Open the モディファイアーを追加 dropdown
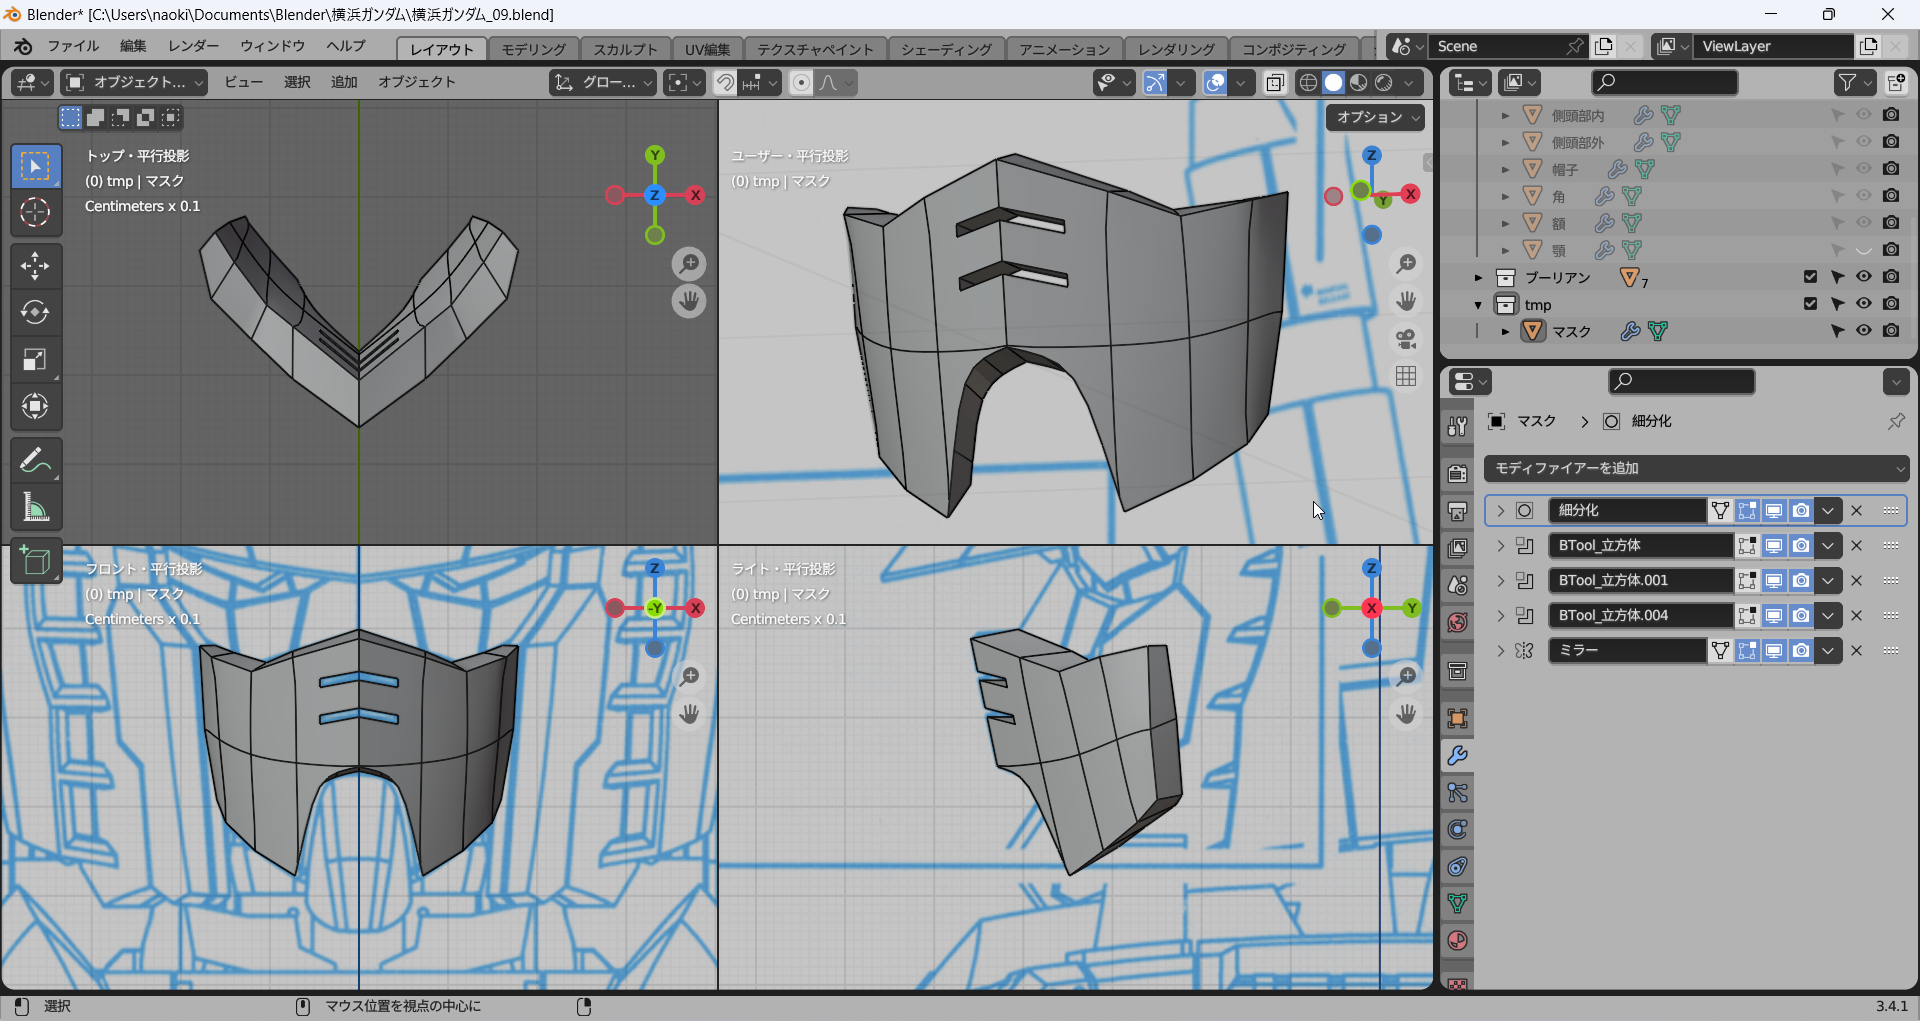Viewport: 1920px width, 1021px height. (x=1696, y=468)
